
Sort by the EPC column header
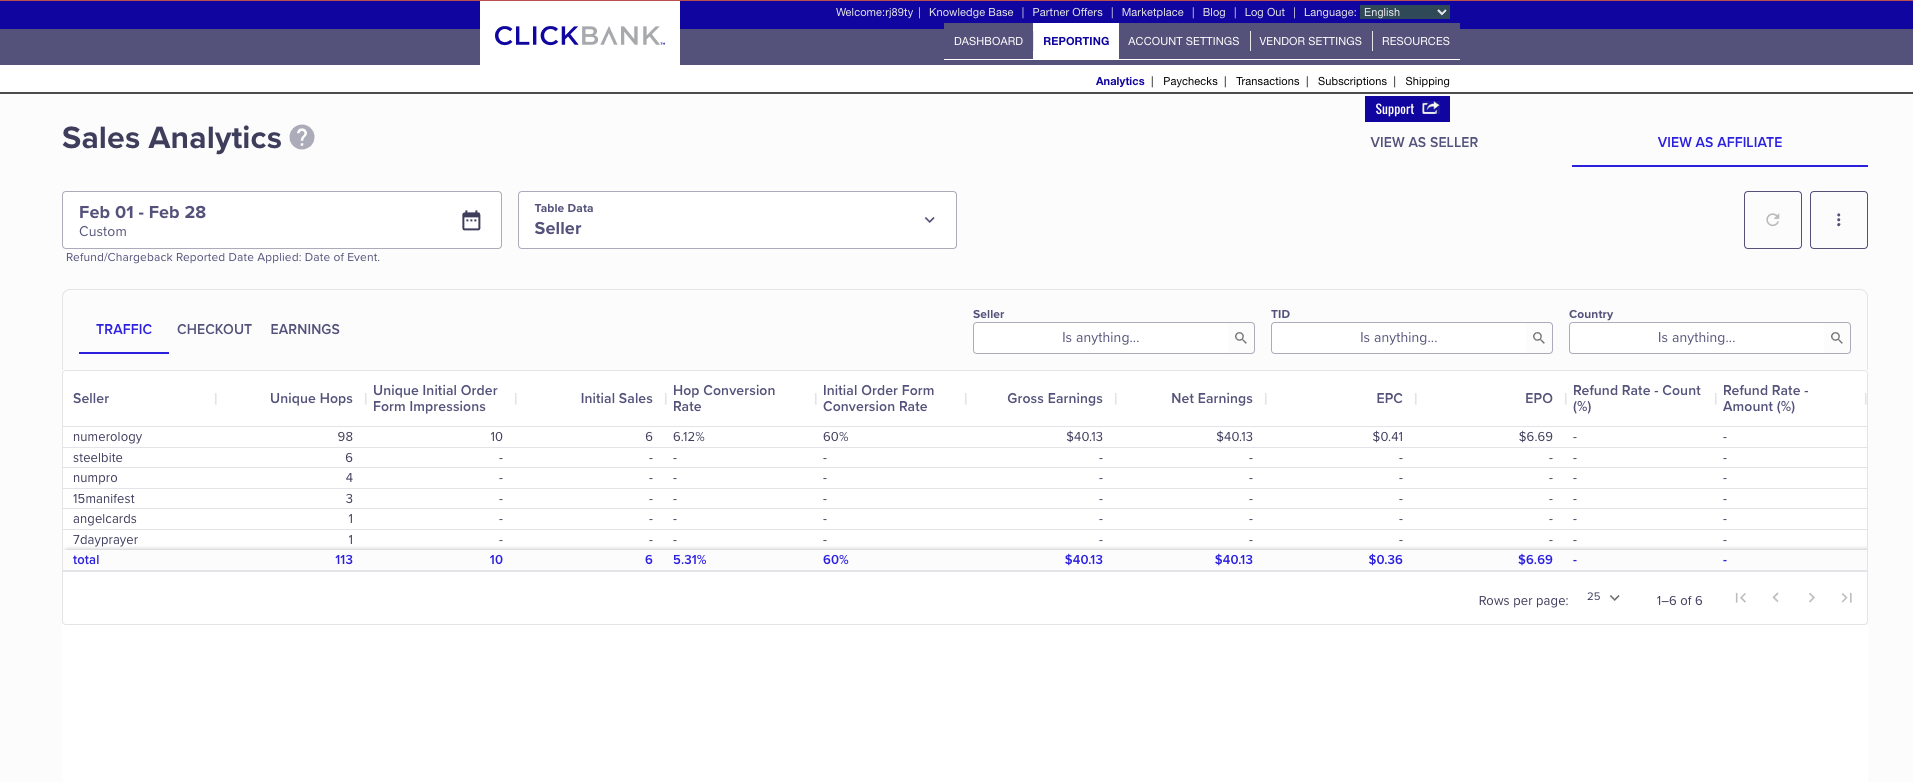(x=1389, y=398)
